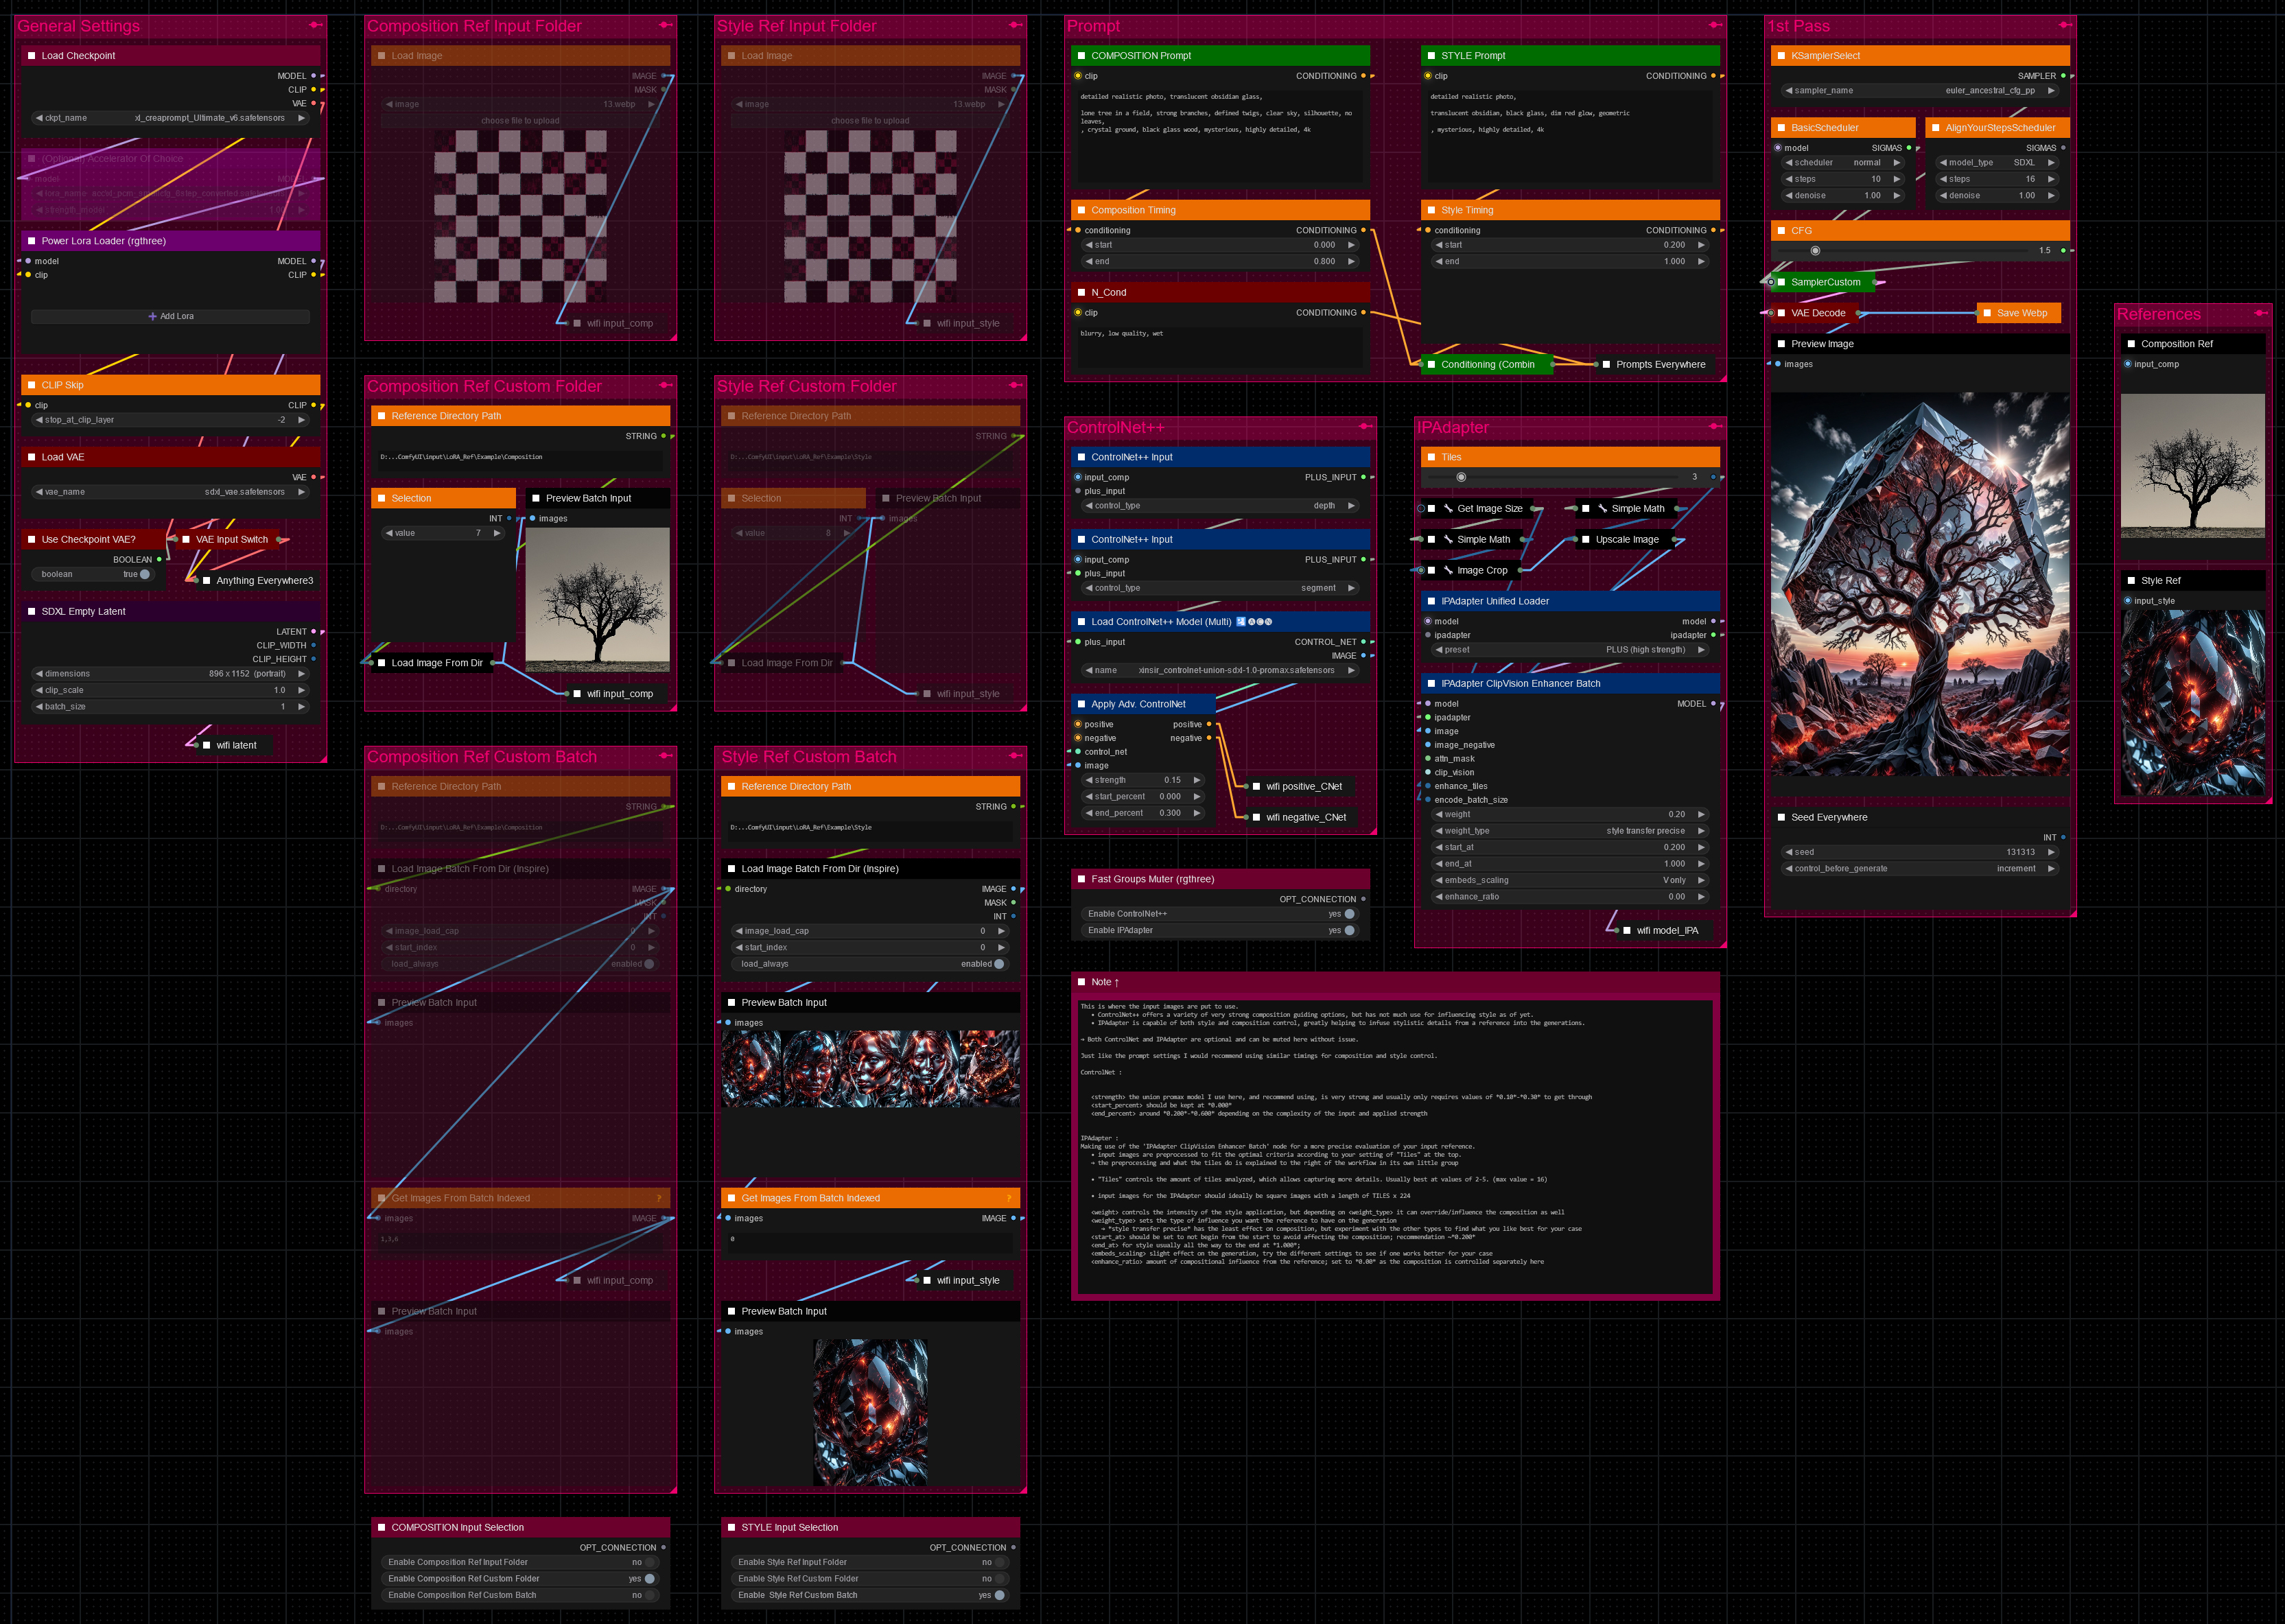
Task: Click the General Settings group navigation icon
Action: 315,25
